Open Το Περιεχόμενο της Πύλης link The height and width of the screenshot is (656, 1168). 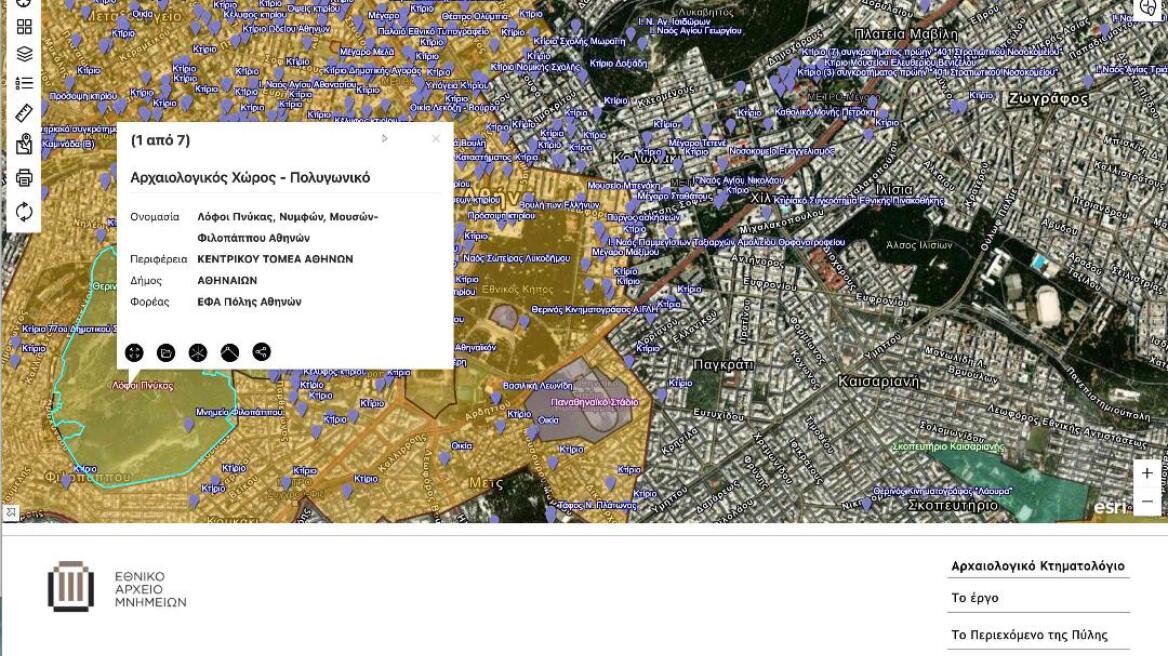pyautogui.click(x=1029, y=635)
